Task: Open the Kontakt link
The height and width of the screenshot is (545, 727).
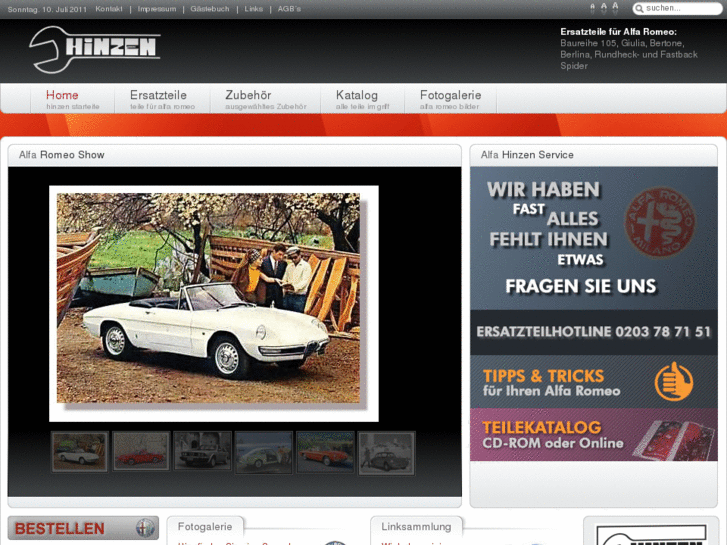Action: pyautogui.click(x=109, y=9)
